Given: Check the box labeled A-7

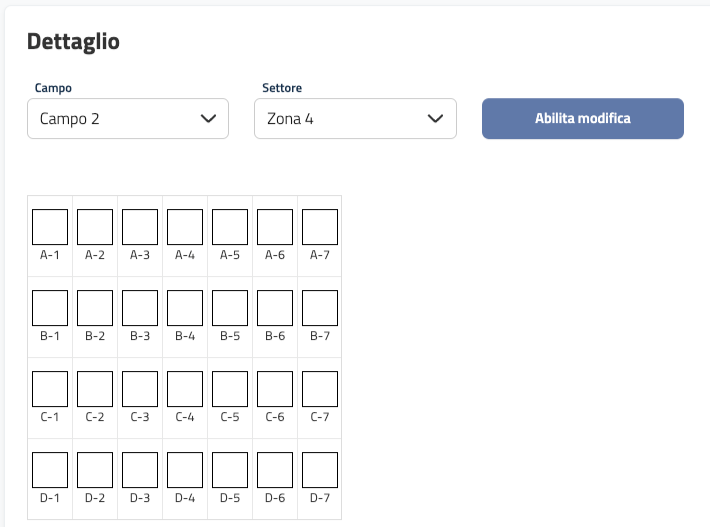Looking at the screenshot, I should pyautogui.click(x=320, y=227).
